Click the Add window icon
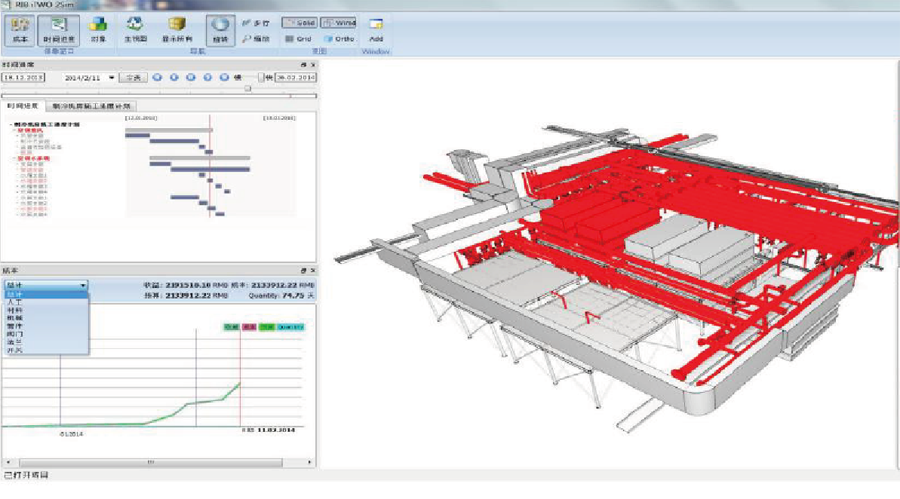The height and width of the screenshot is (499, 900). 376,28
